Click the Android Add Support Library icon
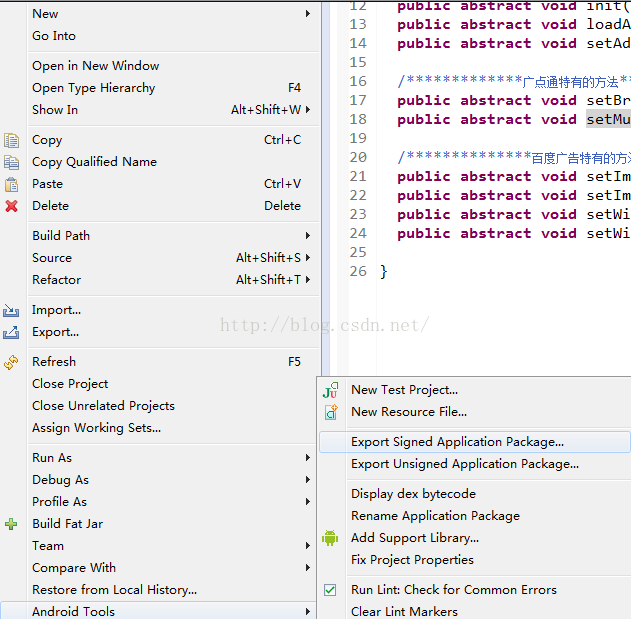This screenshot has width=631, height=619. click(330, 538)
